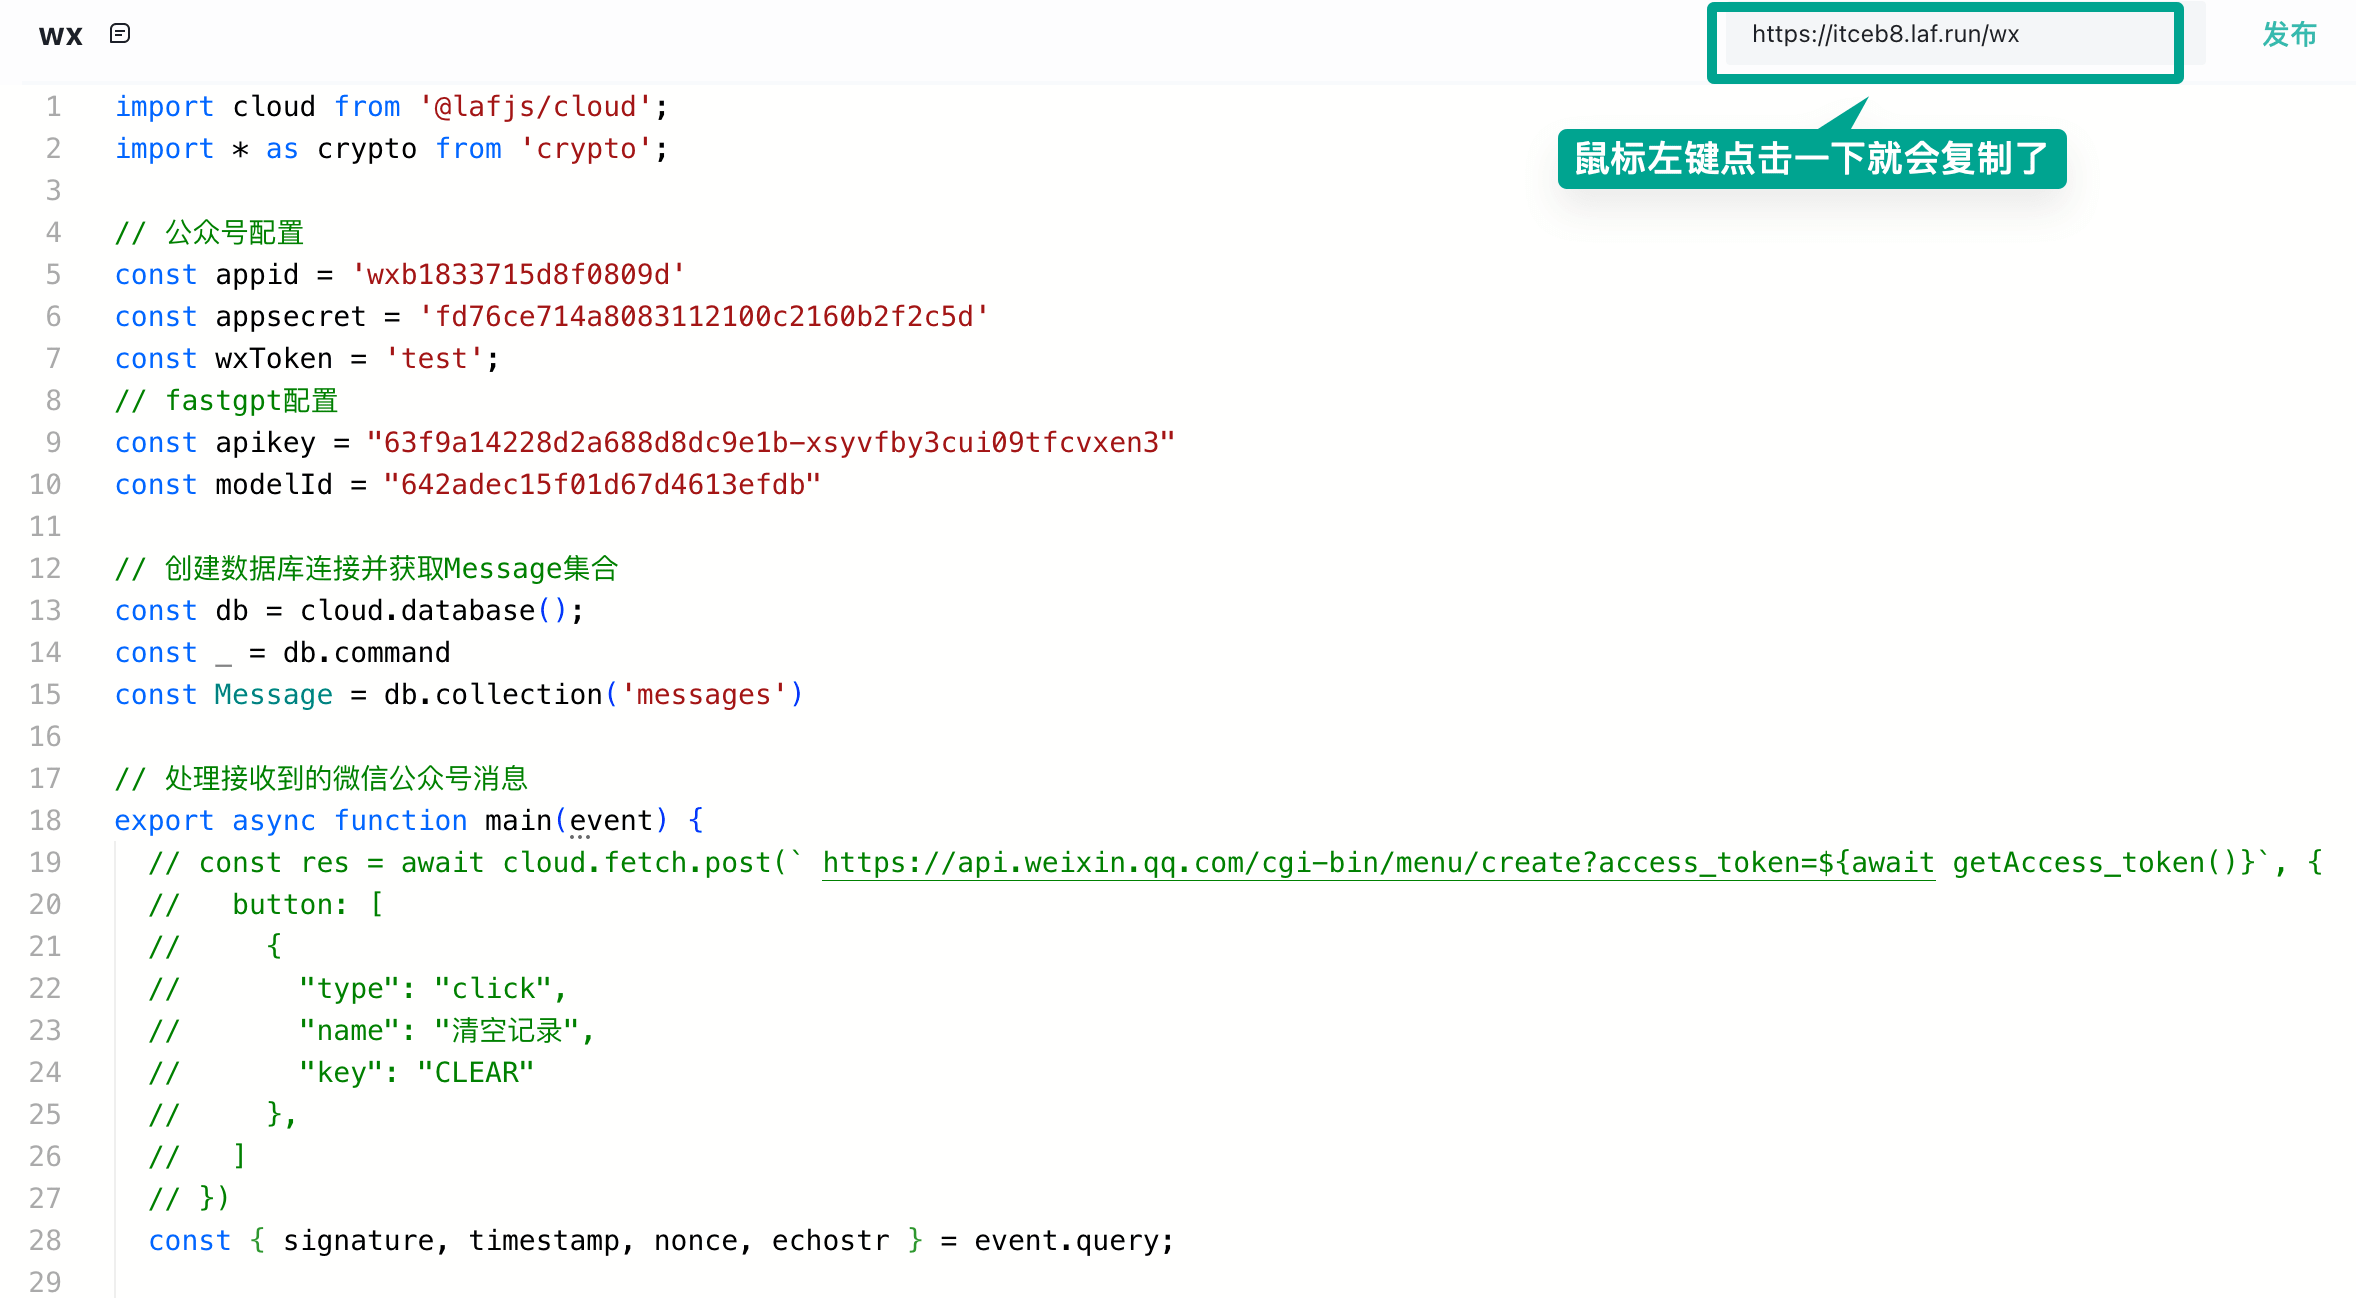Click the green copy-hint tooltip bubble
Image resolution: width=2356 pixels, height=1298 pixels.
point(1811,159)
